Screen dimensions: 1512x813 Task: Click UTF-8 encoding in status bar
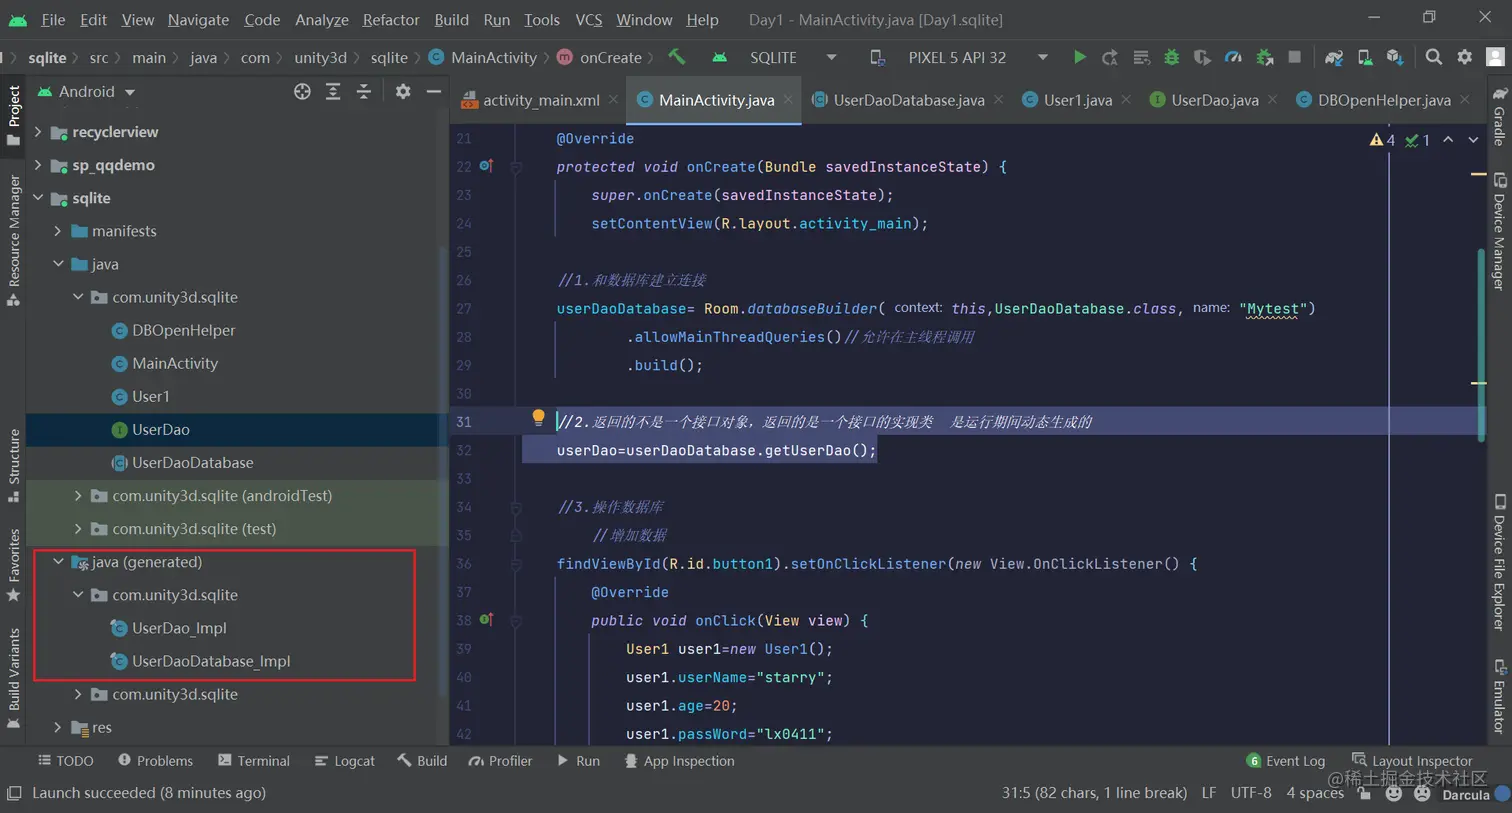(x=1251, y=793)
